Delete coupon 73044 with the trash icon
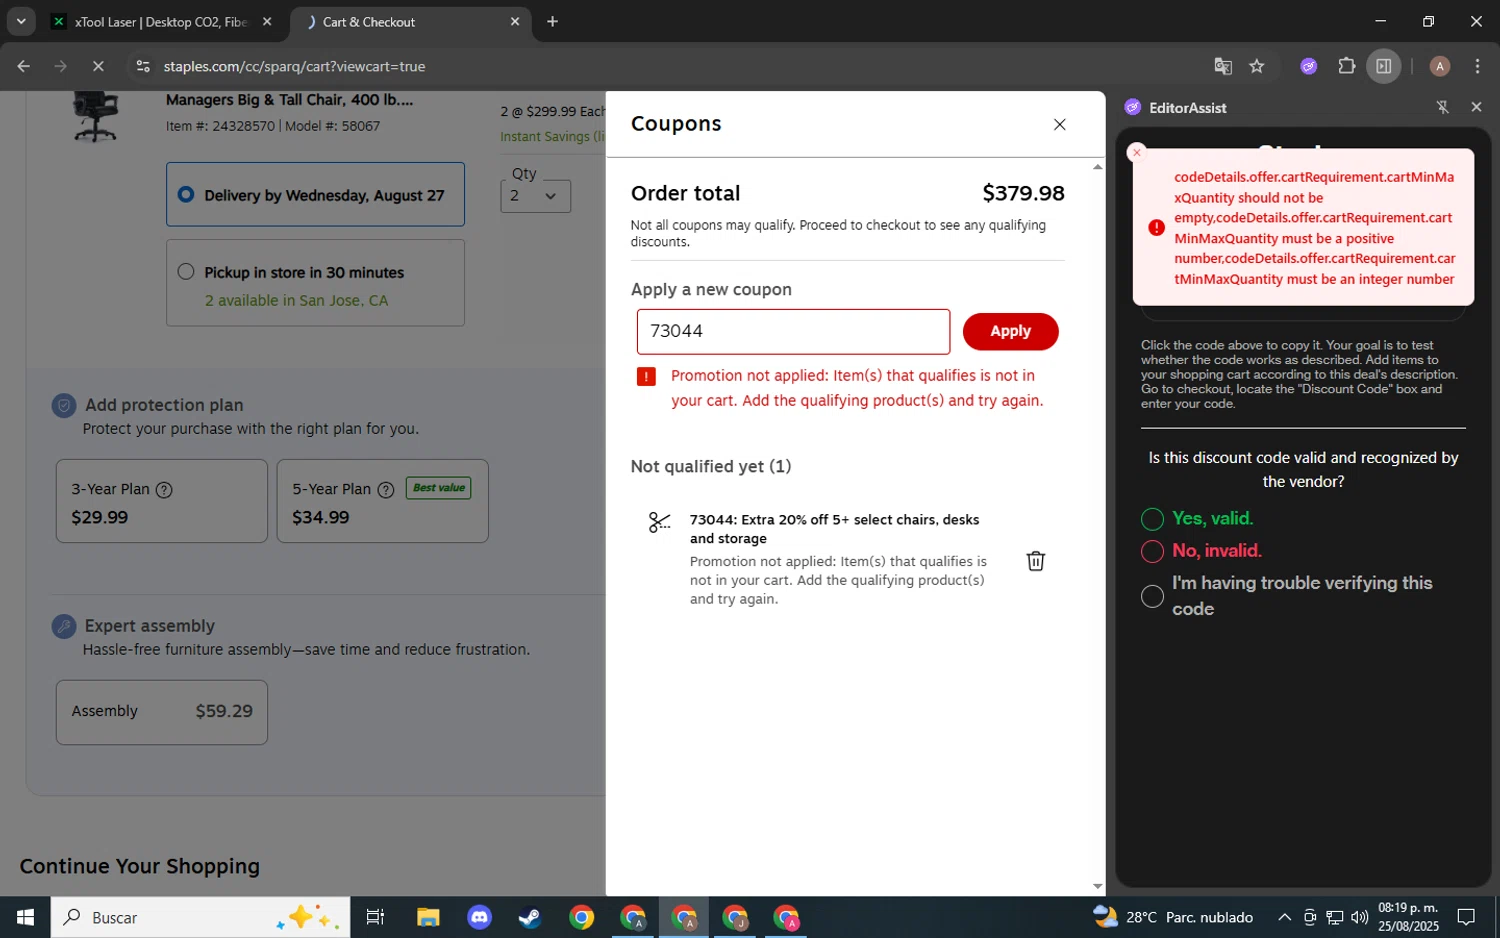Image resolution: width=1500 pixels, height=938 pixels. [1036, 561]
